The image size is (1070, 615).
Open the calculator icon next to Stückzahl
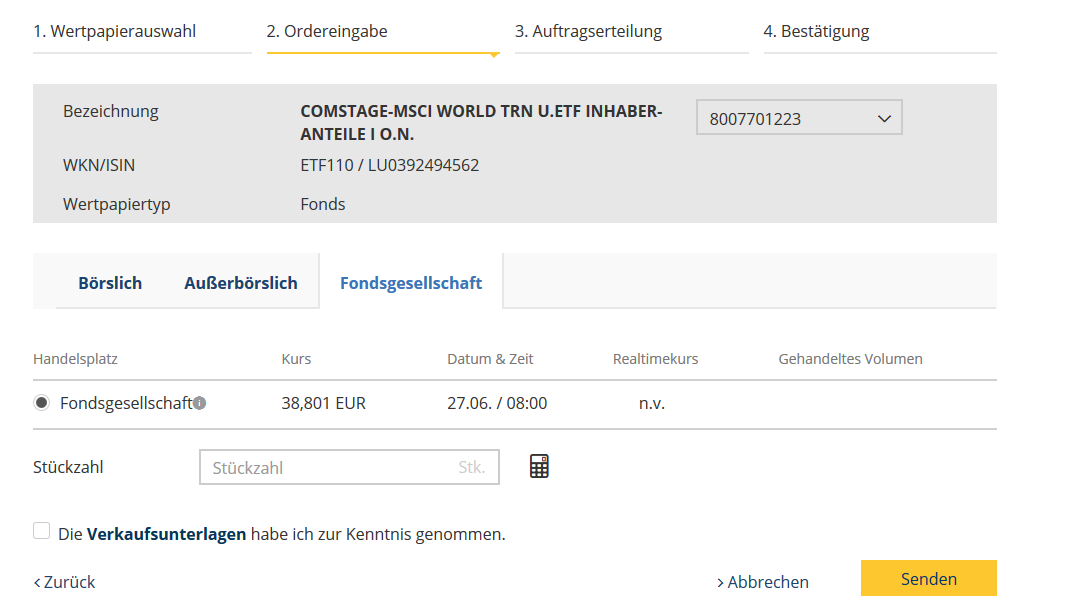point(539,466)
